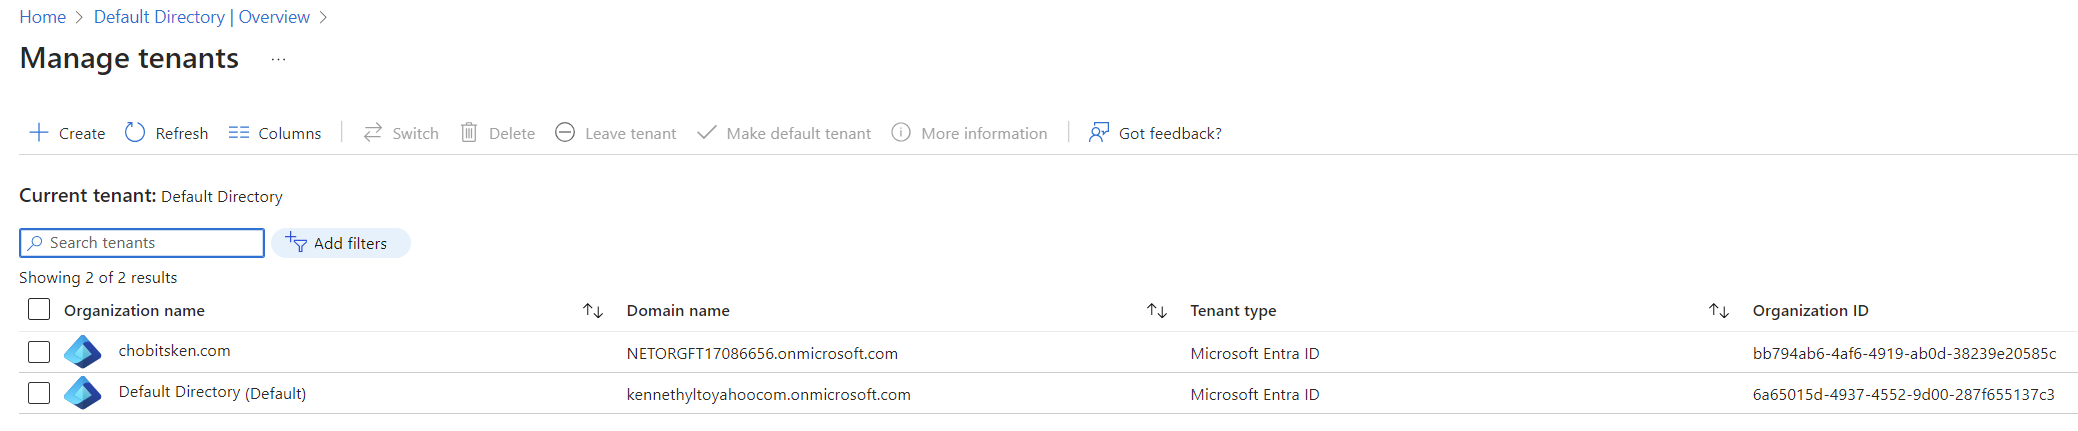Click the Domain name column header

[678, 311]
